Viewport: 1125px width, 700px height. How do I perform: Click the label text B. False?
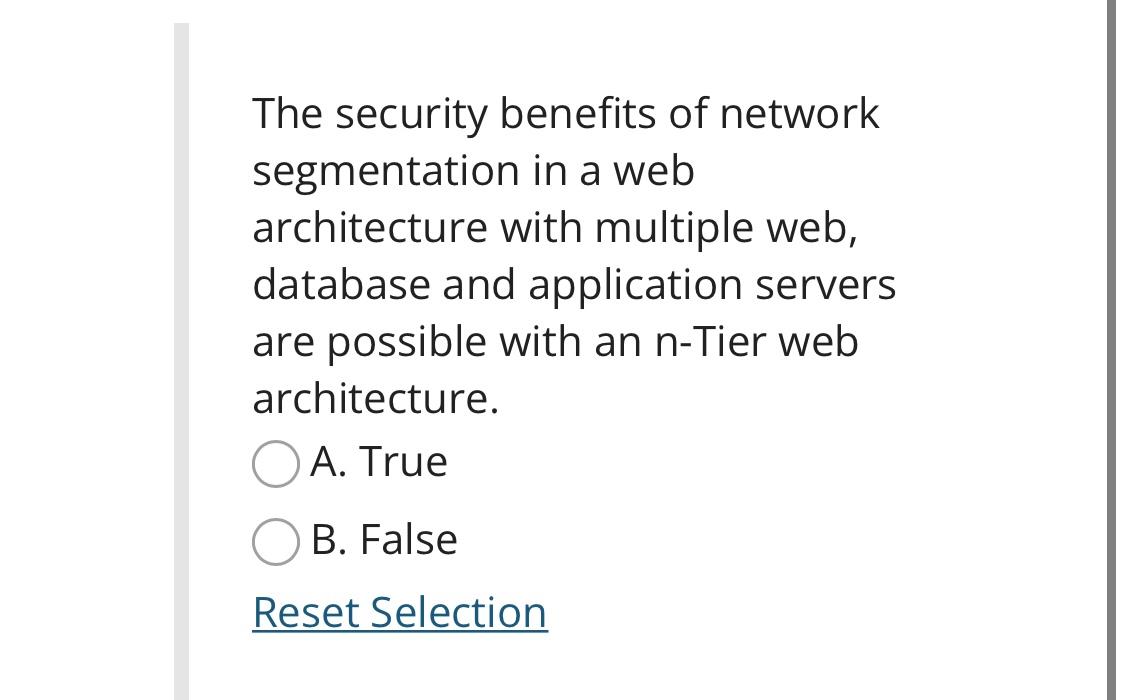point(385,539)
